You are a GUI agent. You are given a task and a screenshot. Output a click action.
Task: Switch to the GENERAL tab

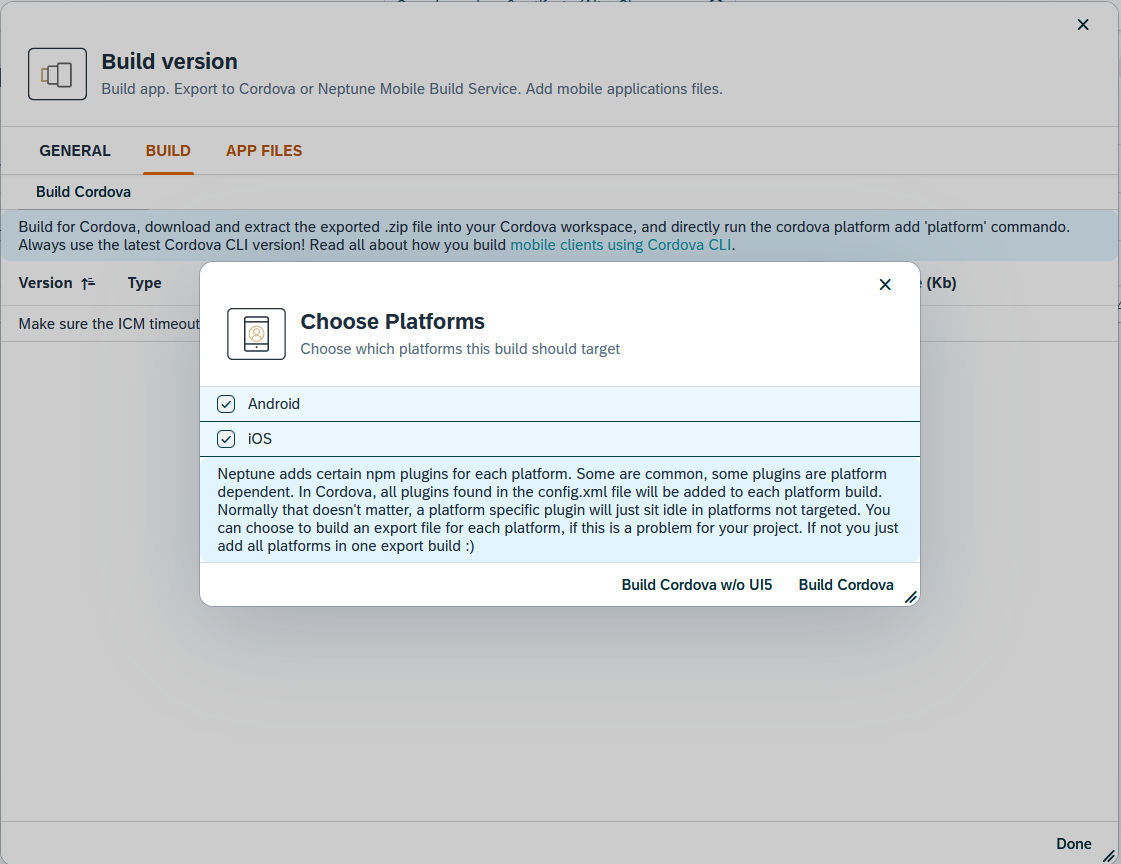pos(75,150)
